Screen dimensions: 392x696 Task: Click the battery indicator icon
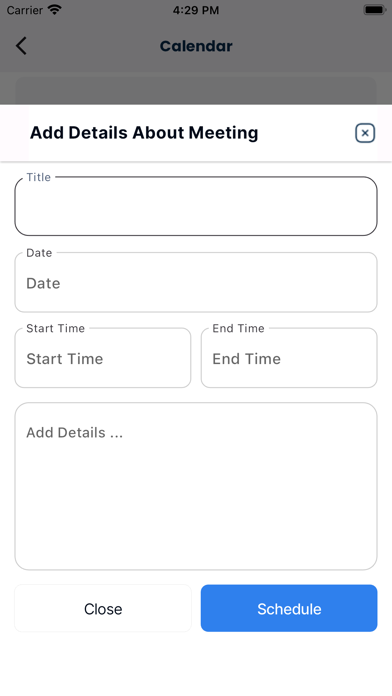pos(374,10)
